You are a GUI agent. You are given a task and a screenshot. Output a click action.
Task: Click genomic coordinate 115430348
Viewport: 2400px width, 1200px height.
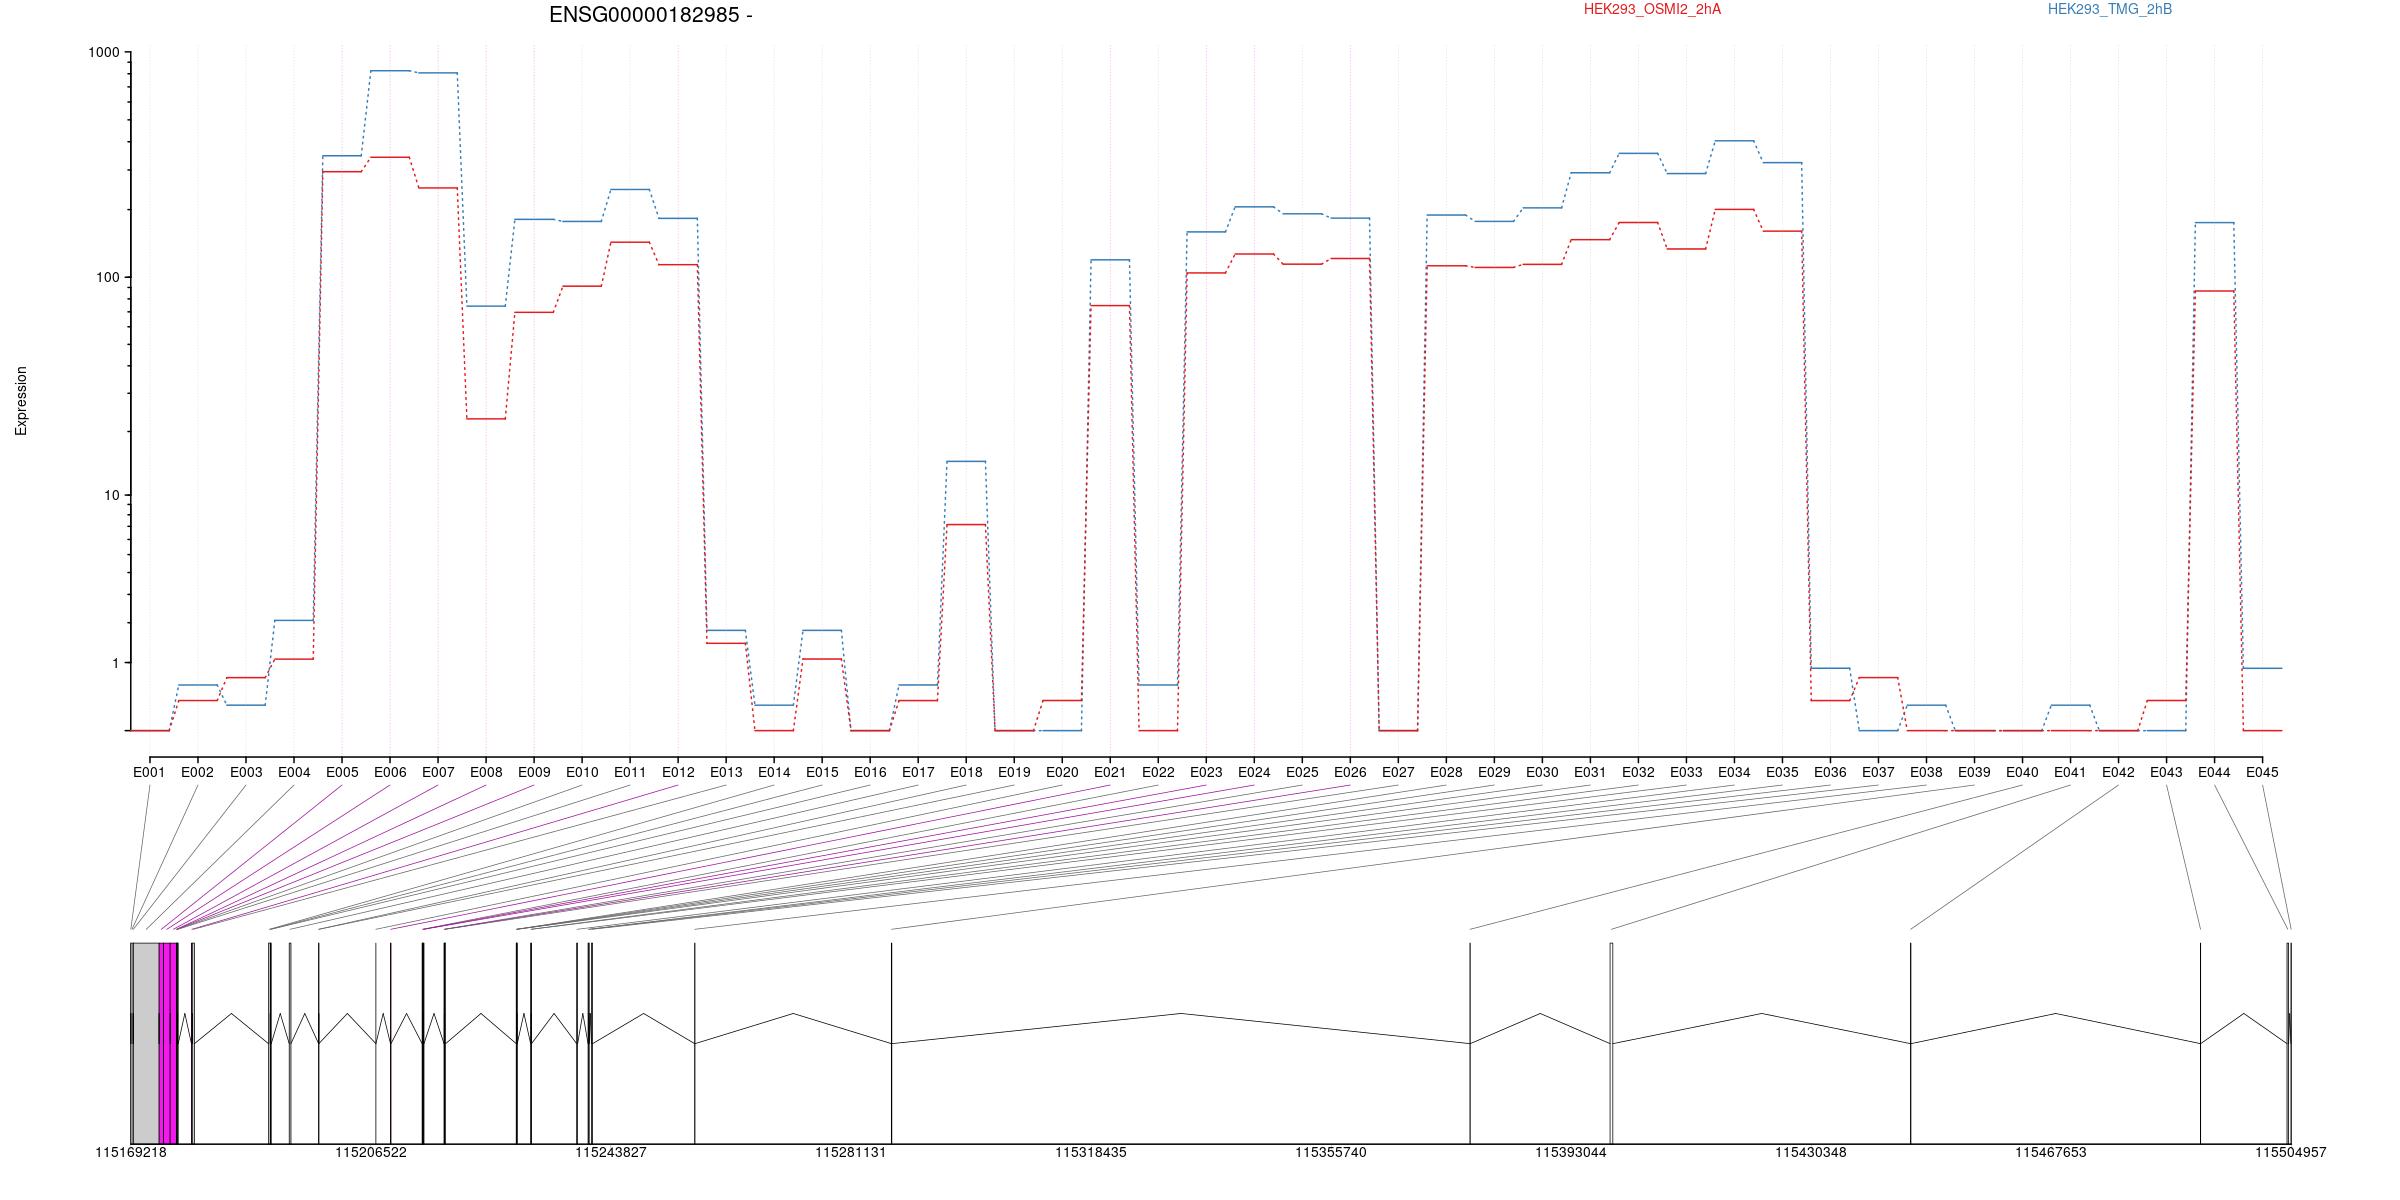point(1811,1153)
